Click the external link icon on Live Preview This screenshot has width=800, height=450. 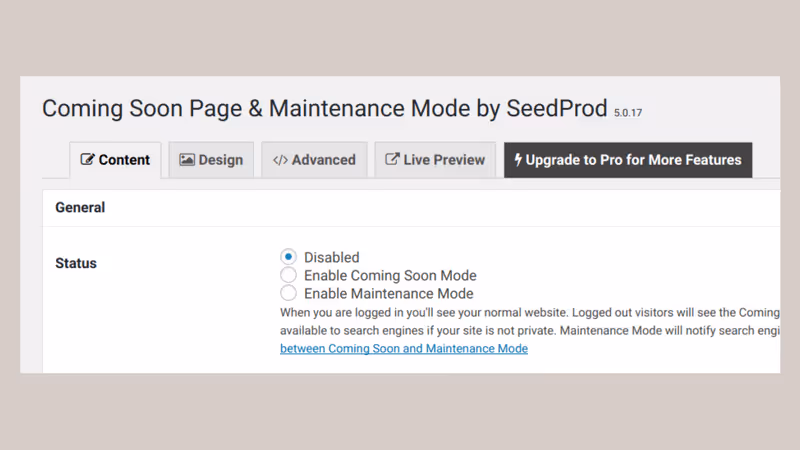[392, 159]
